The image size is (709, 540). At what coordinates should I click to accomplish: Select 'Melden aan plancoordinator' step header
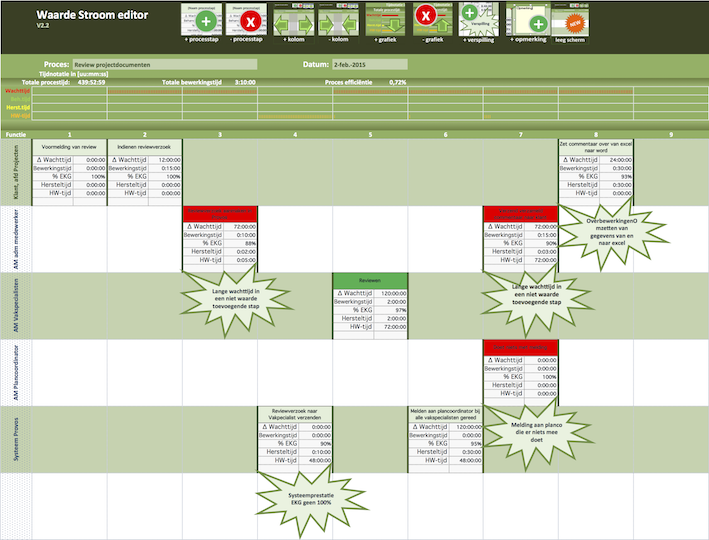(x=445, y=414)
